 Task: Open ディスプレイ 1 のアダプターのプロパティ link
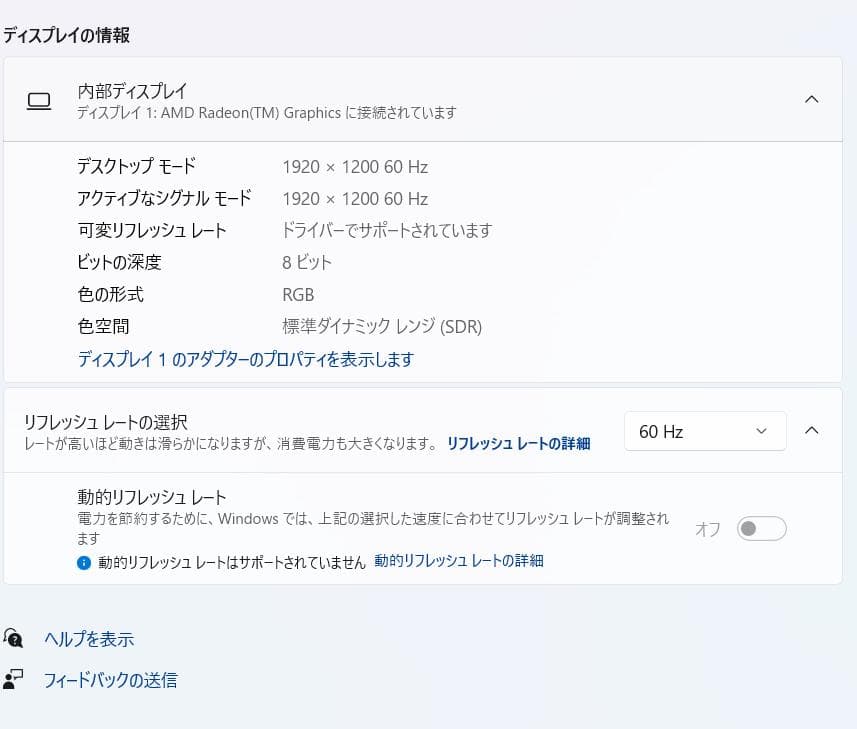245,359
